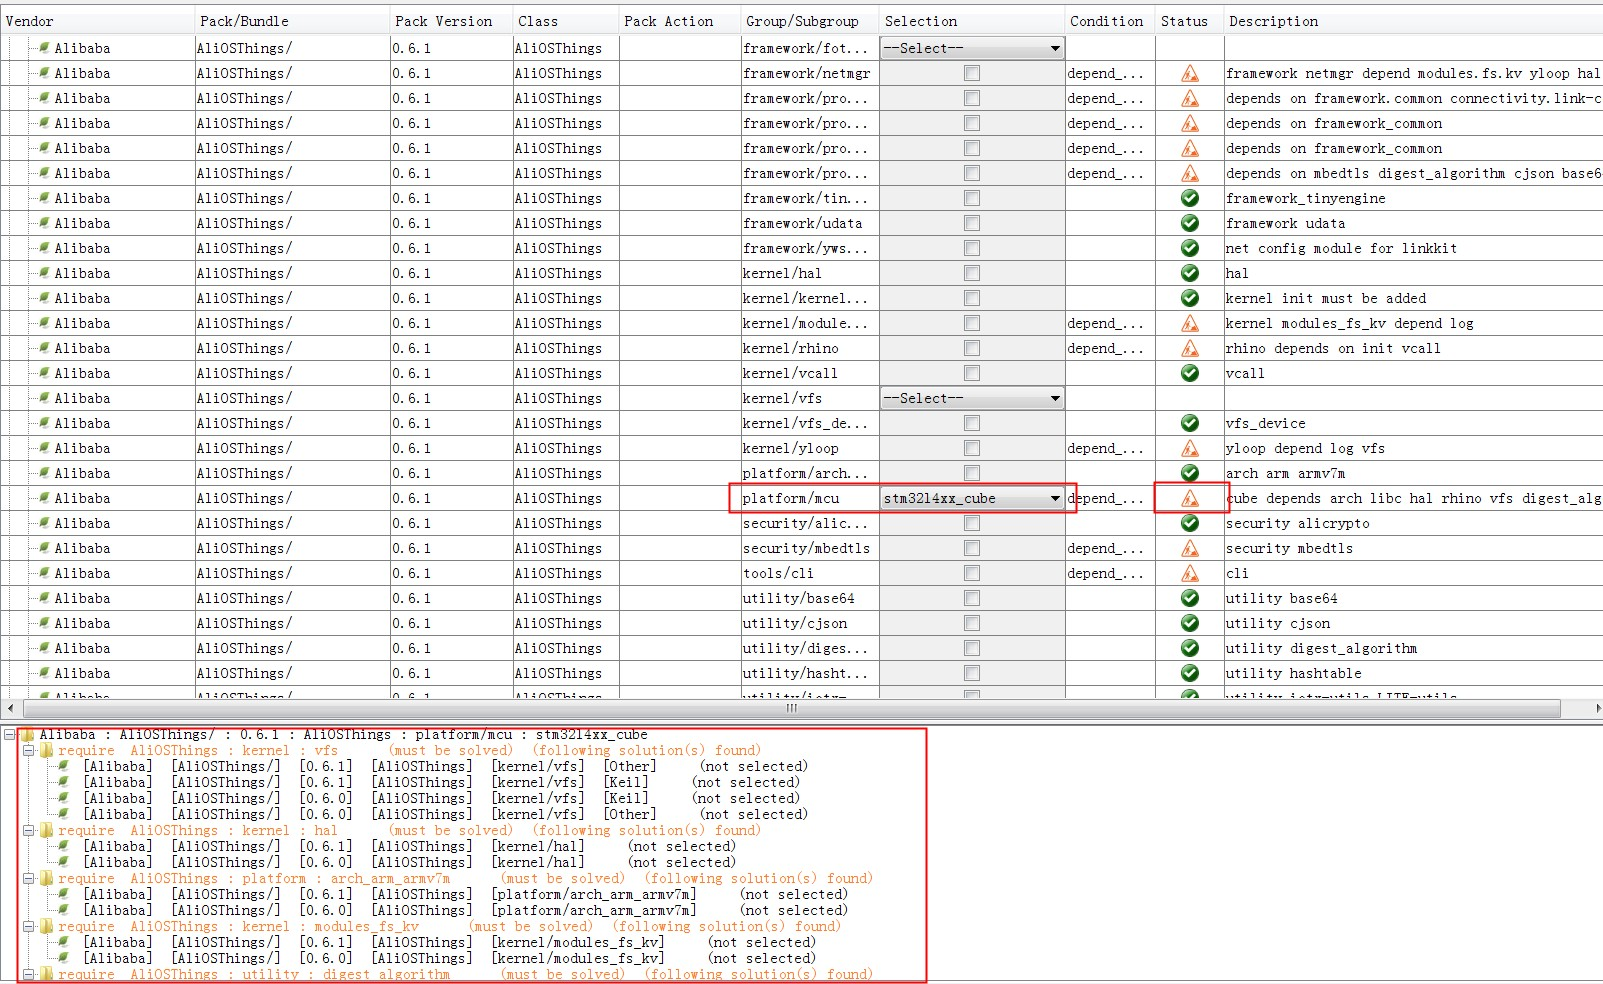The image size is (1603, 984).
Task: Click green check beside 'kernel init must be added'
Action: 1190,298
